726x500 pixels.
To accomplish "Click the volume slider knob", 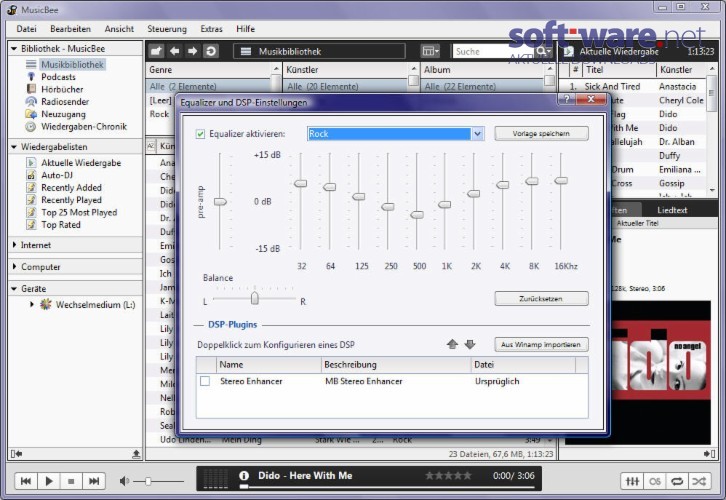I will (148, 481).
